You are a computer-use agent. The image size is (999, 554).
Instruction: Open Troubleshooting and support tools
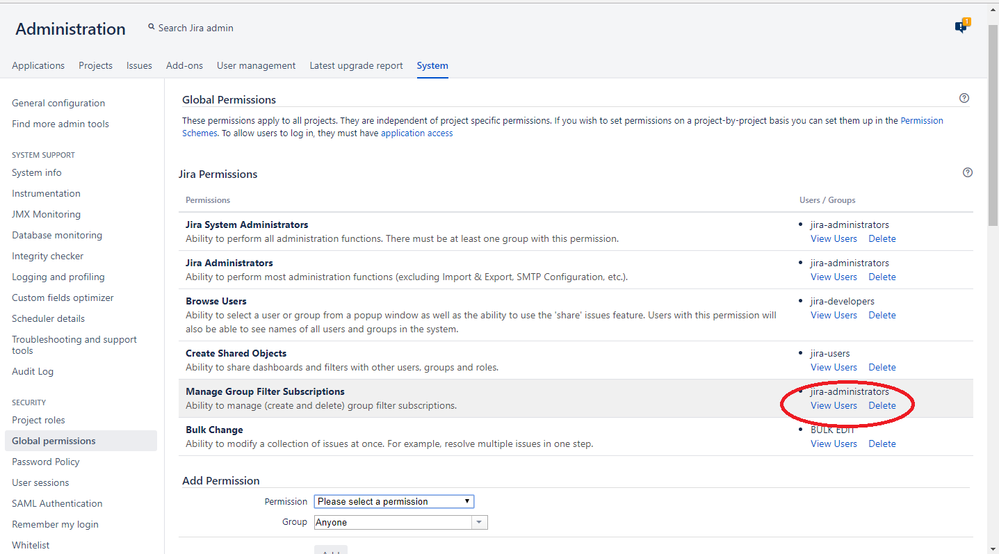[x=74, y=345]
